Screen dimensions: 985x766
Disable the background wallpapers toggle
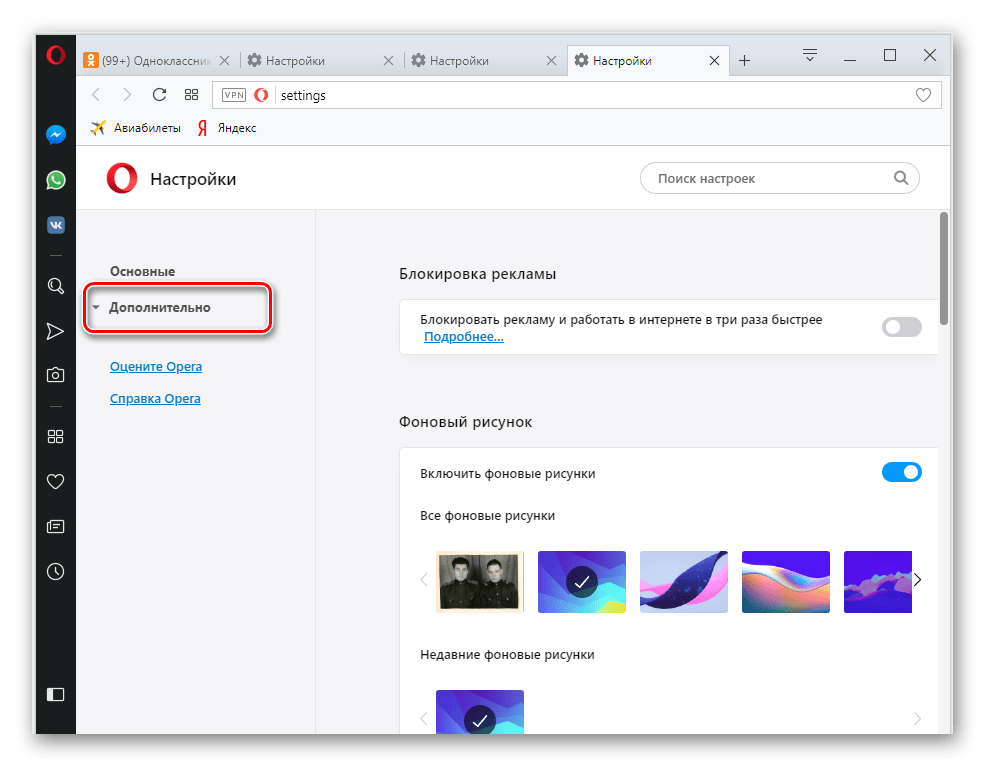(901, 471)
